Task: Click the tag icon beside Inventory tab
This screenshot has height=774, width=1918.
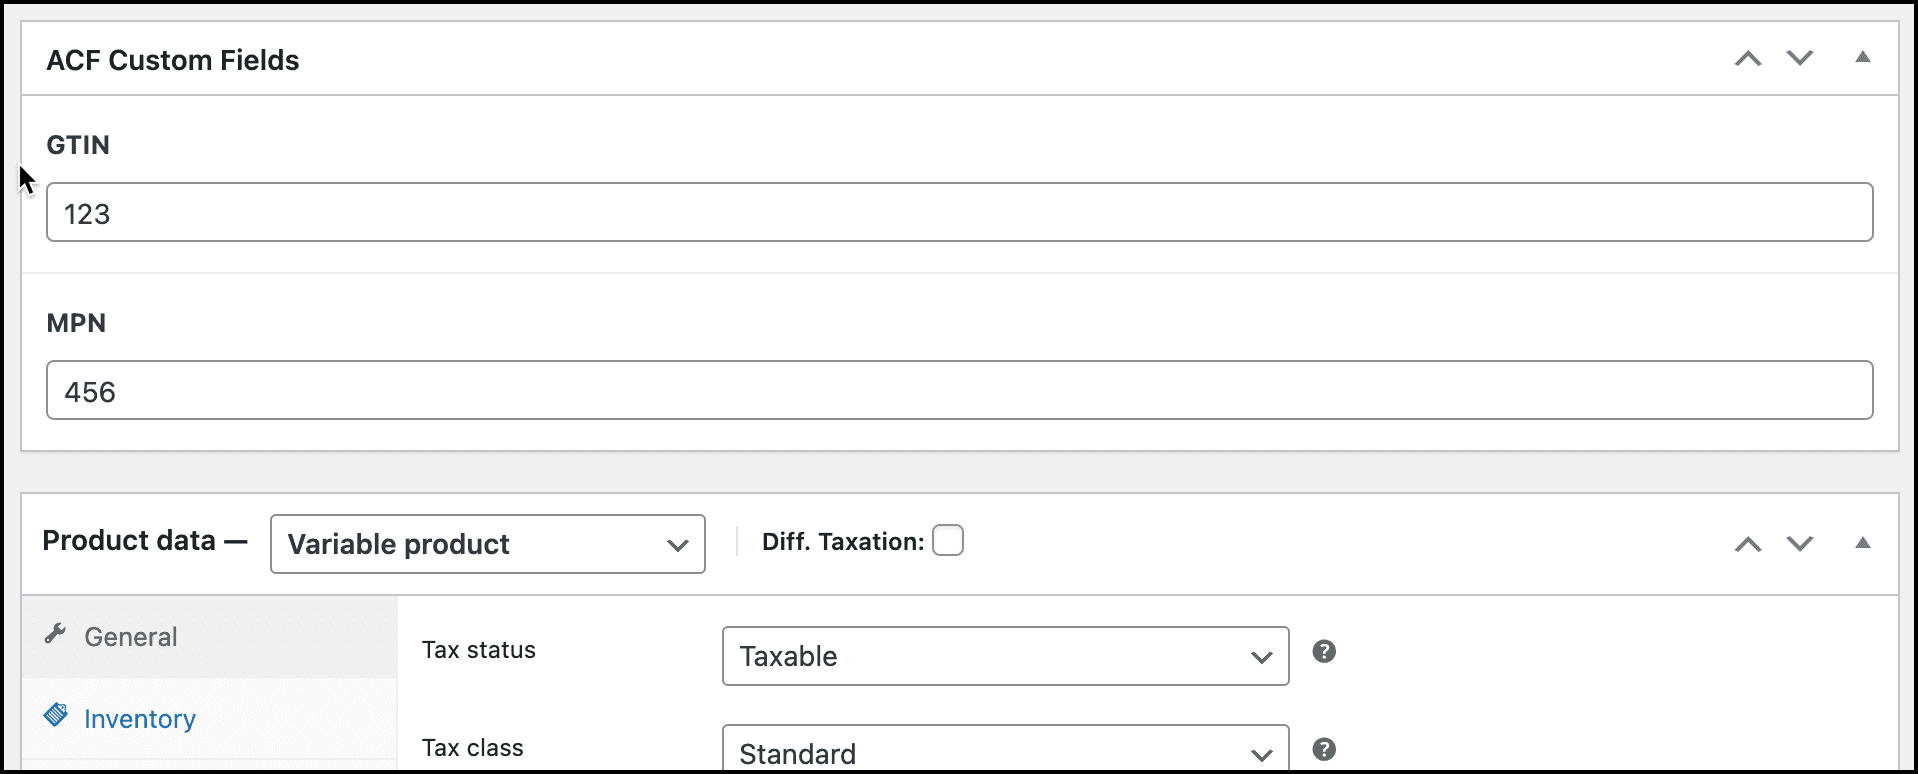Action: 56,715
